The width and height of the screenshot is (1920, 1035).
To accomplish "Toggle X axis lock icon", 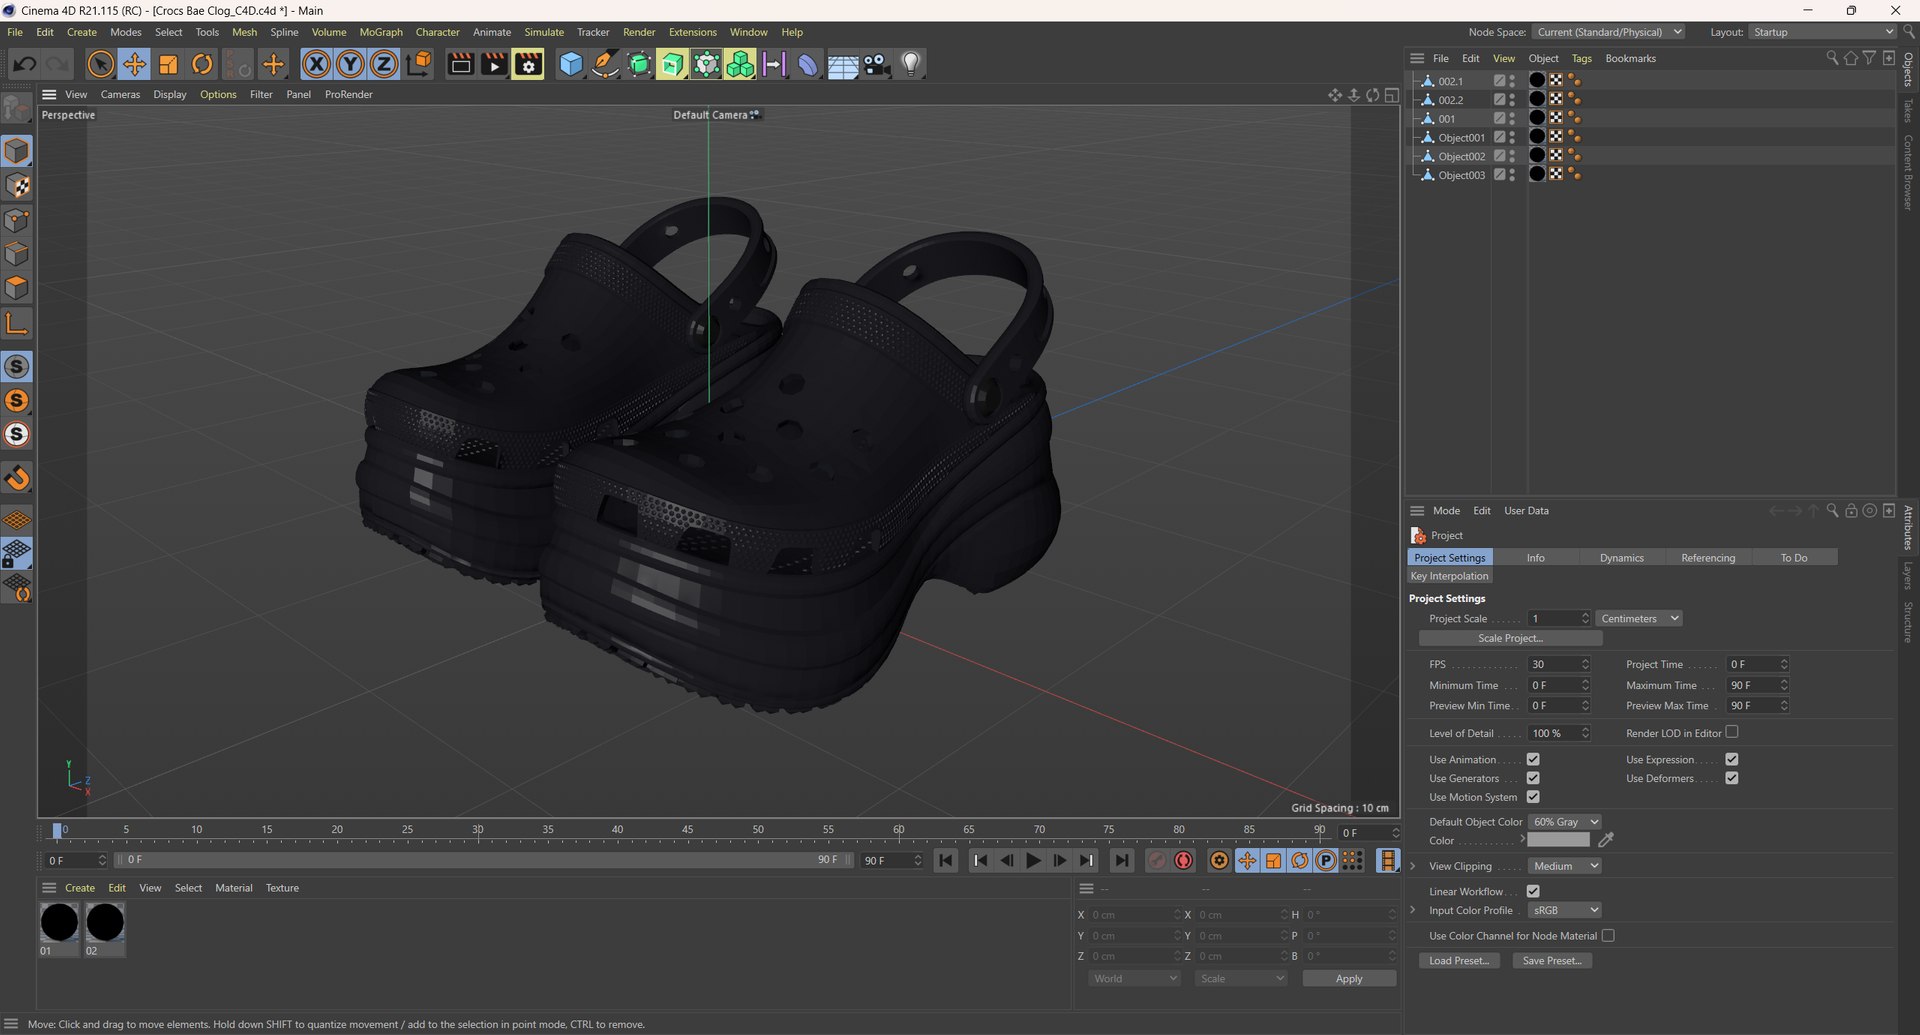I will click(x=316, y=65).
